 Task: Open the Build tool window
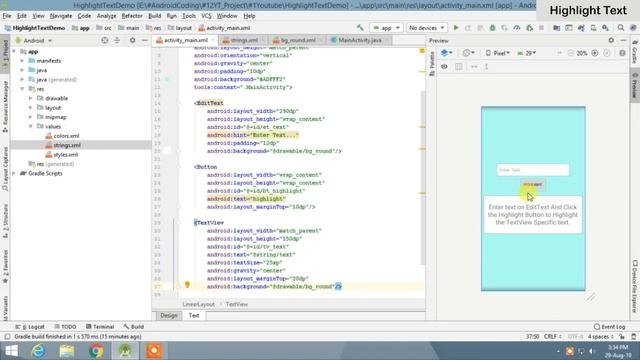(134, 327)
